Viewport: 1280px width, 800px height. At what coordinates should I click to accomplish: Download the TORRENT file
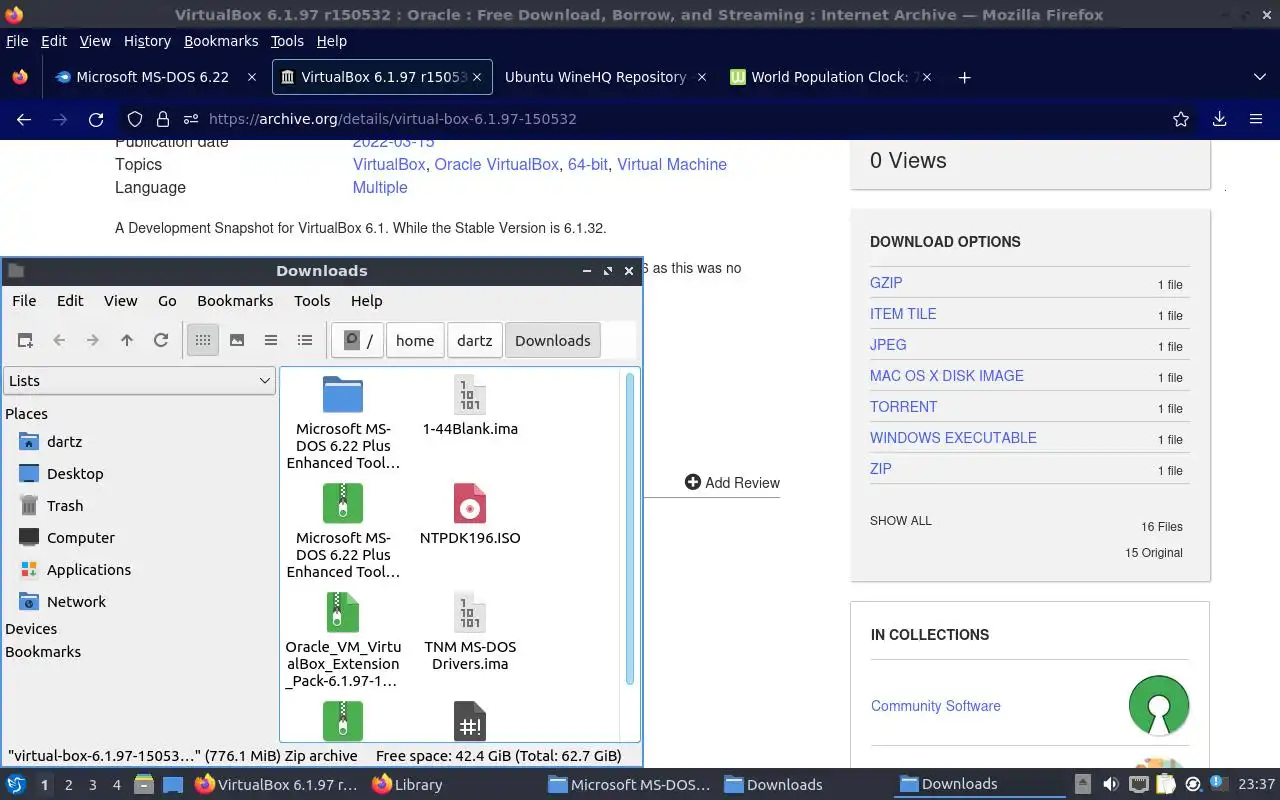(x=903, y=406)
